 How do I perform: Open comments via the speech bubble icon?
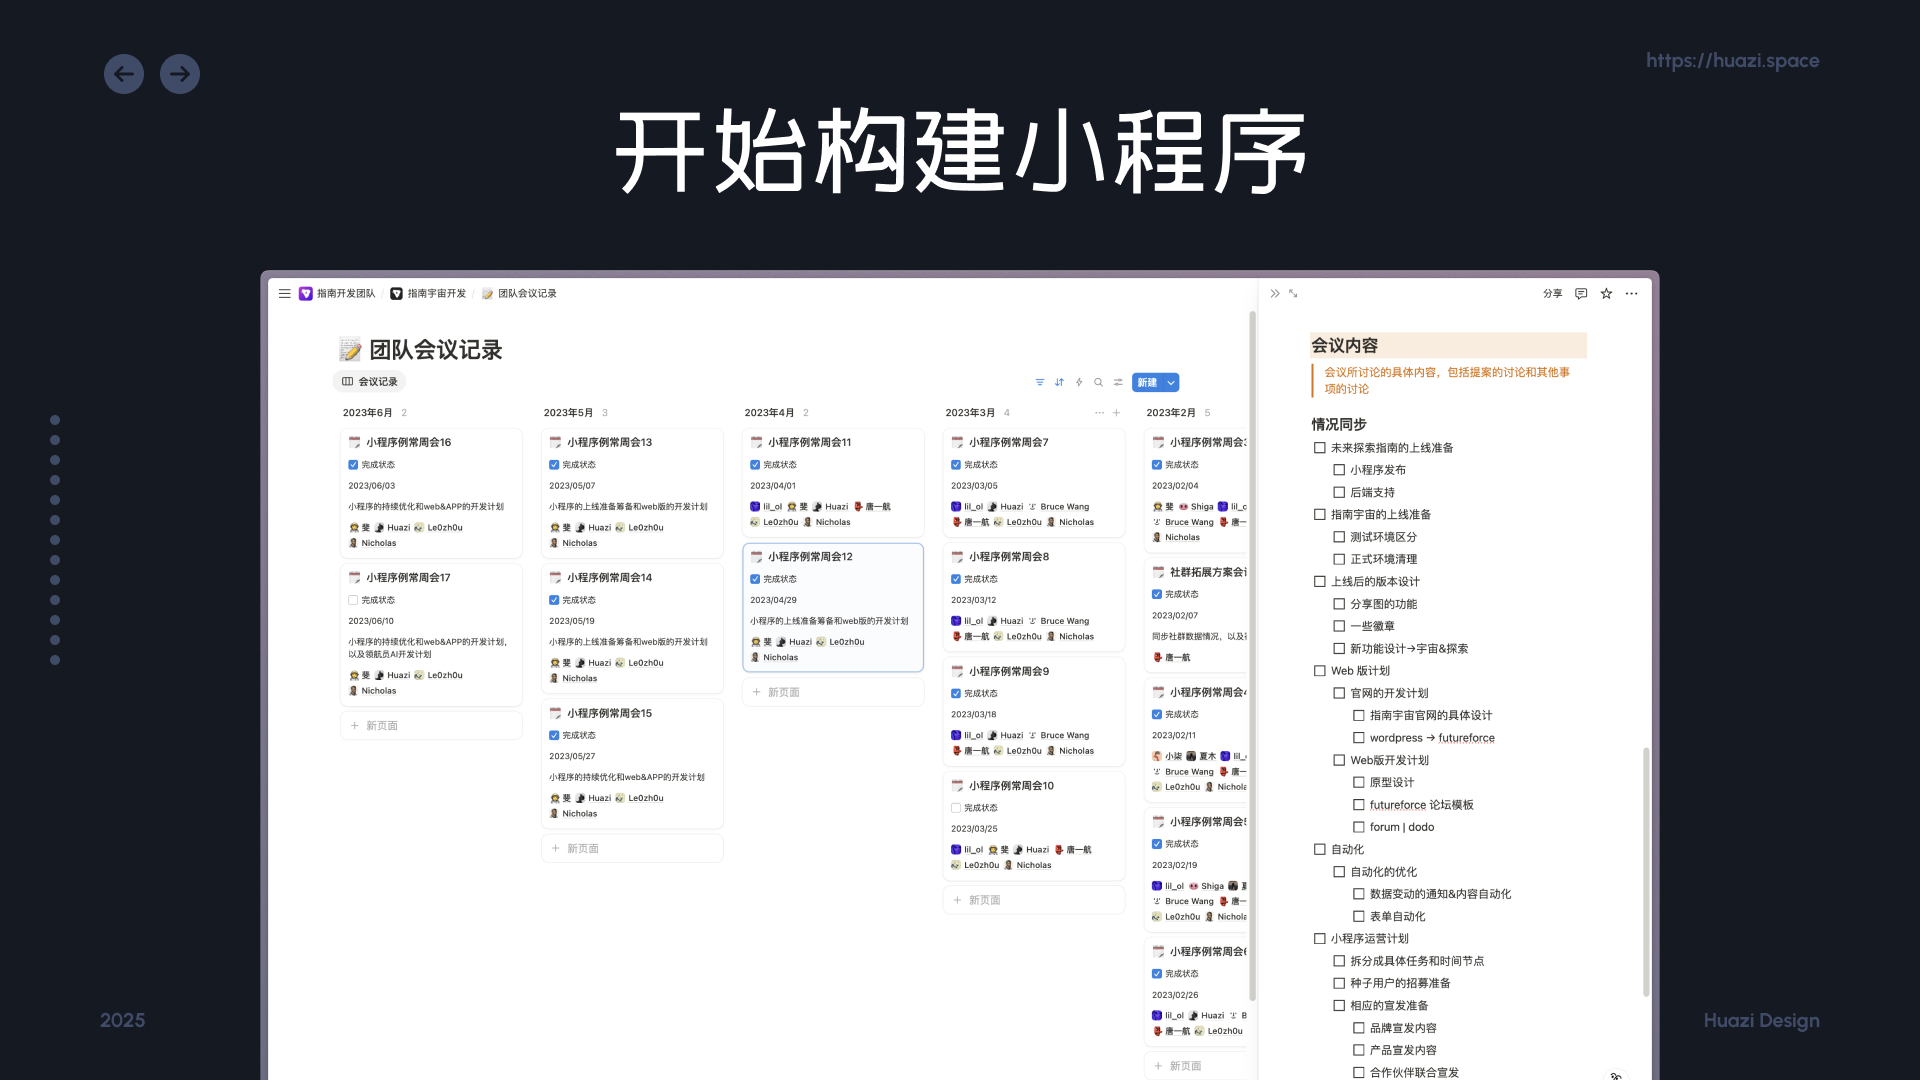tap(1581, 293)
